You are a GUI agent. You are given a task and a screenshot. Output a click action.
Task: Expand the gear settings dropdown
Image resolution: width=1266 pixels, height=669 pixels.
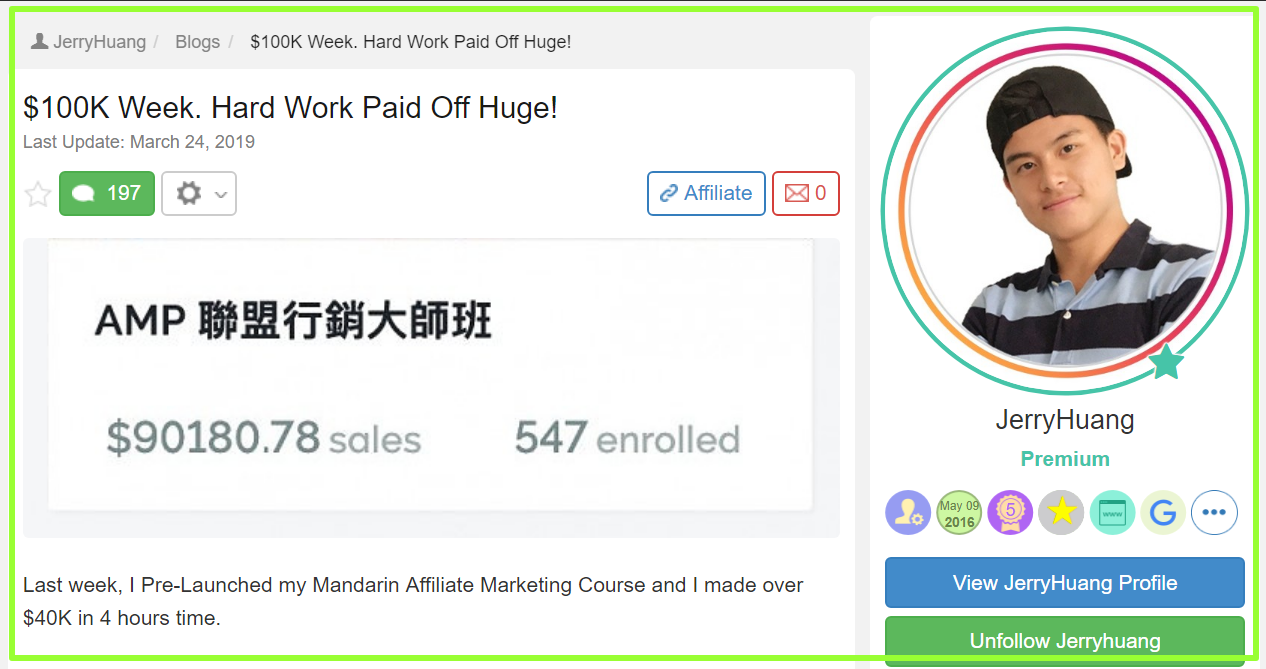[199, 193]
